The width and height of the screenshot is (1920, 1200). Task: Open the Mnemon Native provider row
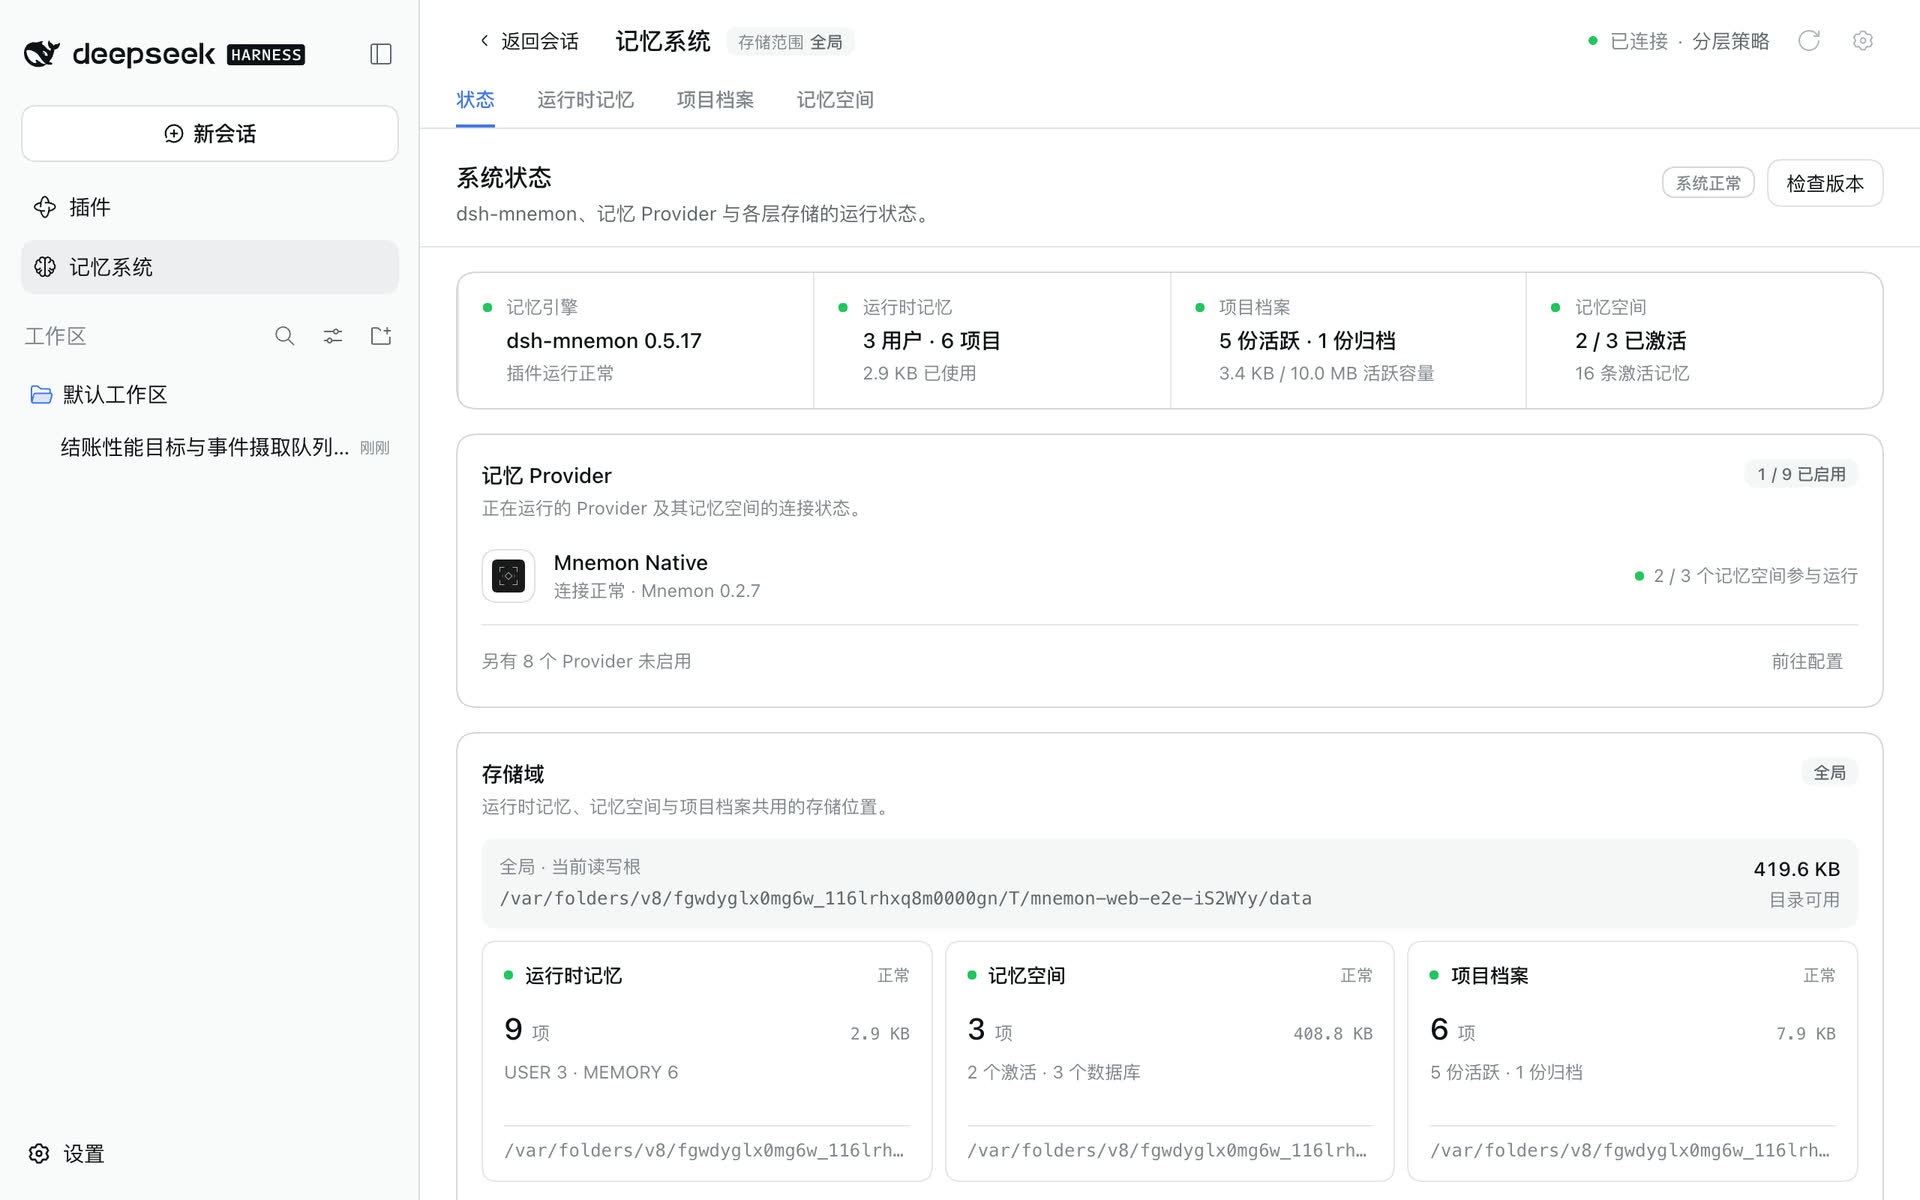click(x=1170, y=576)
